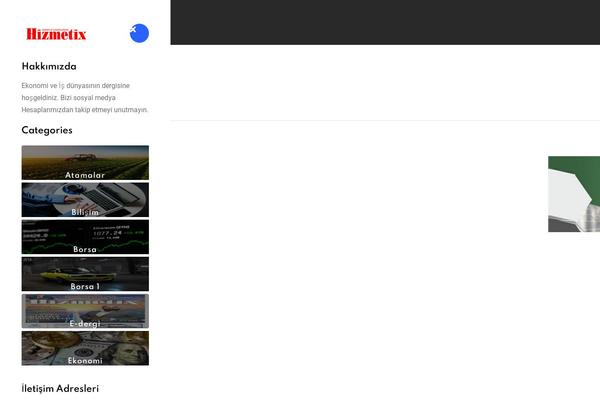Close the sidebar with the blue button
This screenshot has width=600, height=400.
[x=139, y=33]
